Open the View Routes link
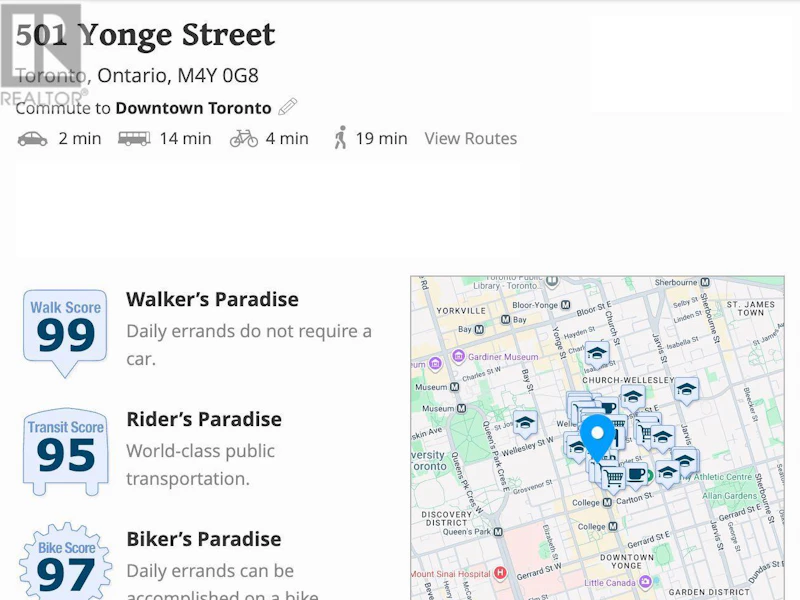The image size is (800, 600). tap(470, 138)
